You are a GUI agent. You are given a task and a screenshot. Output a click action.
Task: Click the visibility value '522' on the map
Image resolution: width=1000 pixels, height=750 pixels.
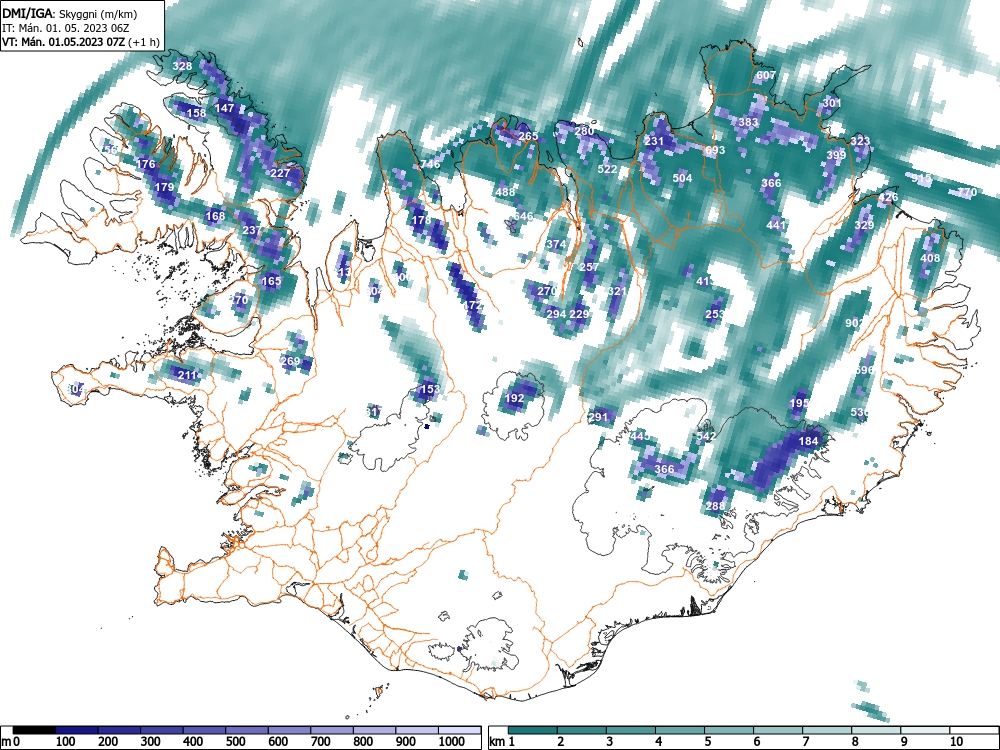(607, 169)
